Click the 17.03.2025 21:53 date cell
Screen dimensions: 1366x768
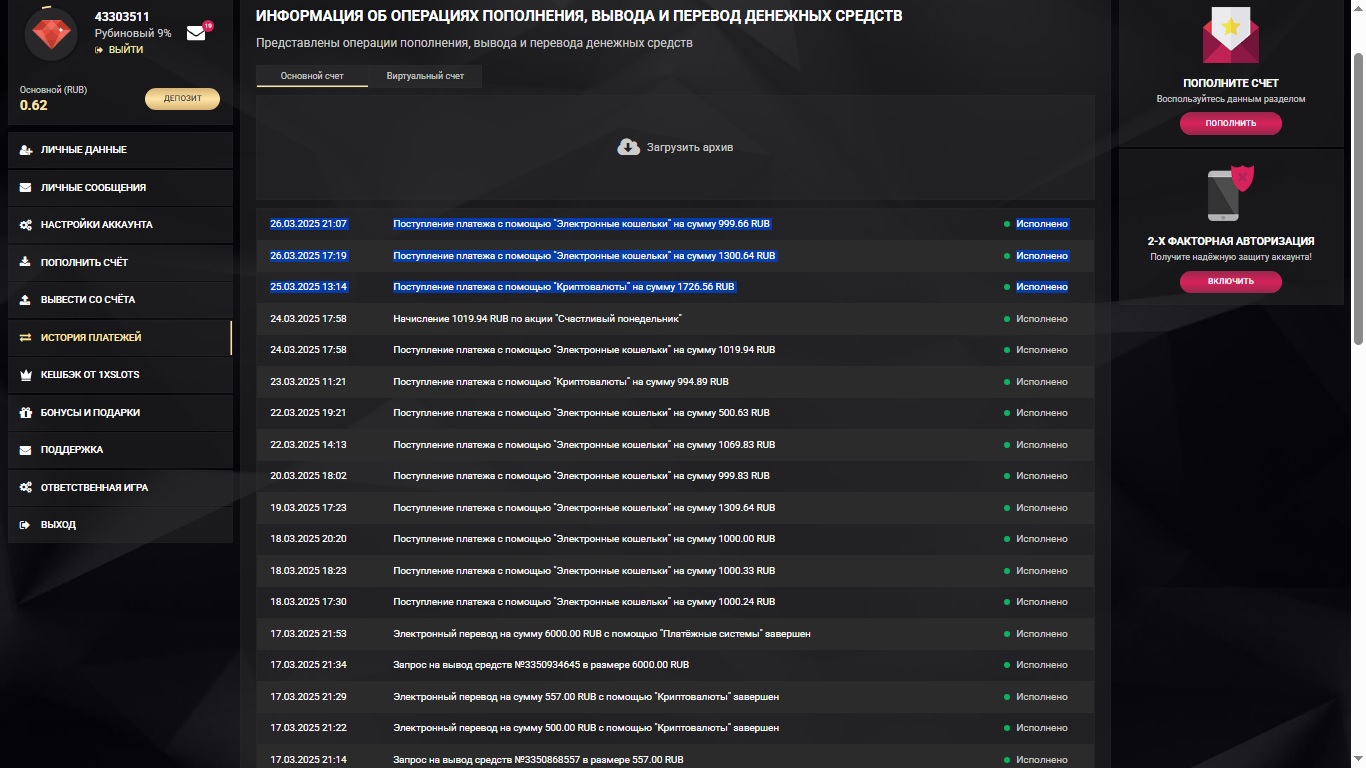click(308, 634)
